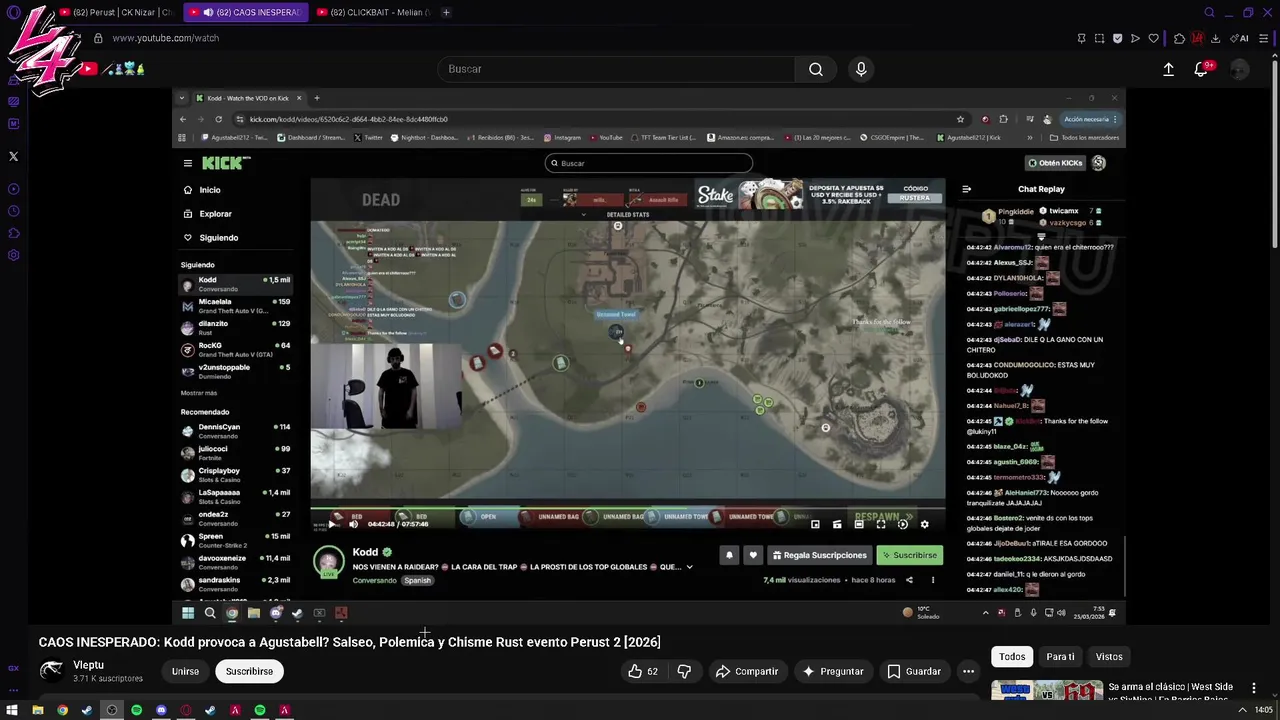This screenshot has width=1280, height=720.
Task: Open Discord from taskbar
Action: (161, 710)
